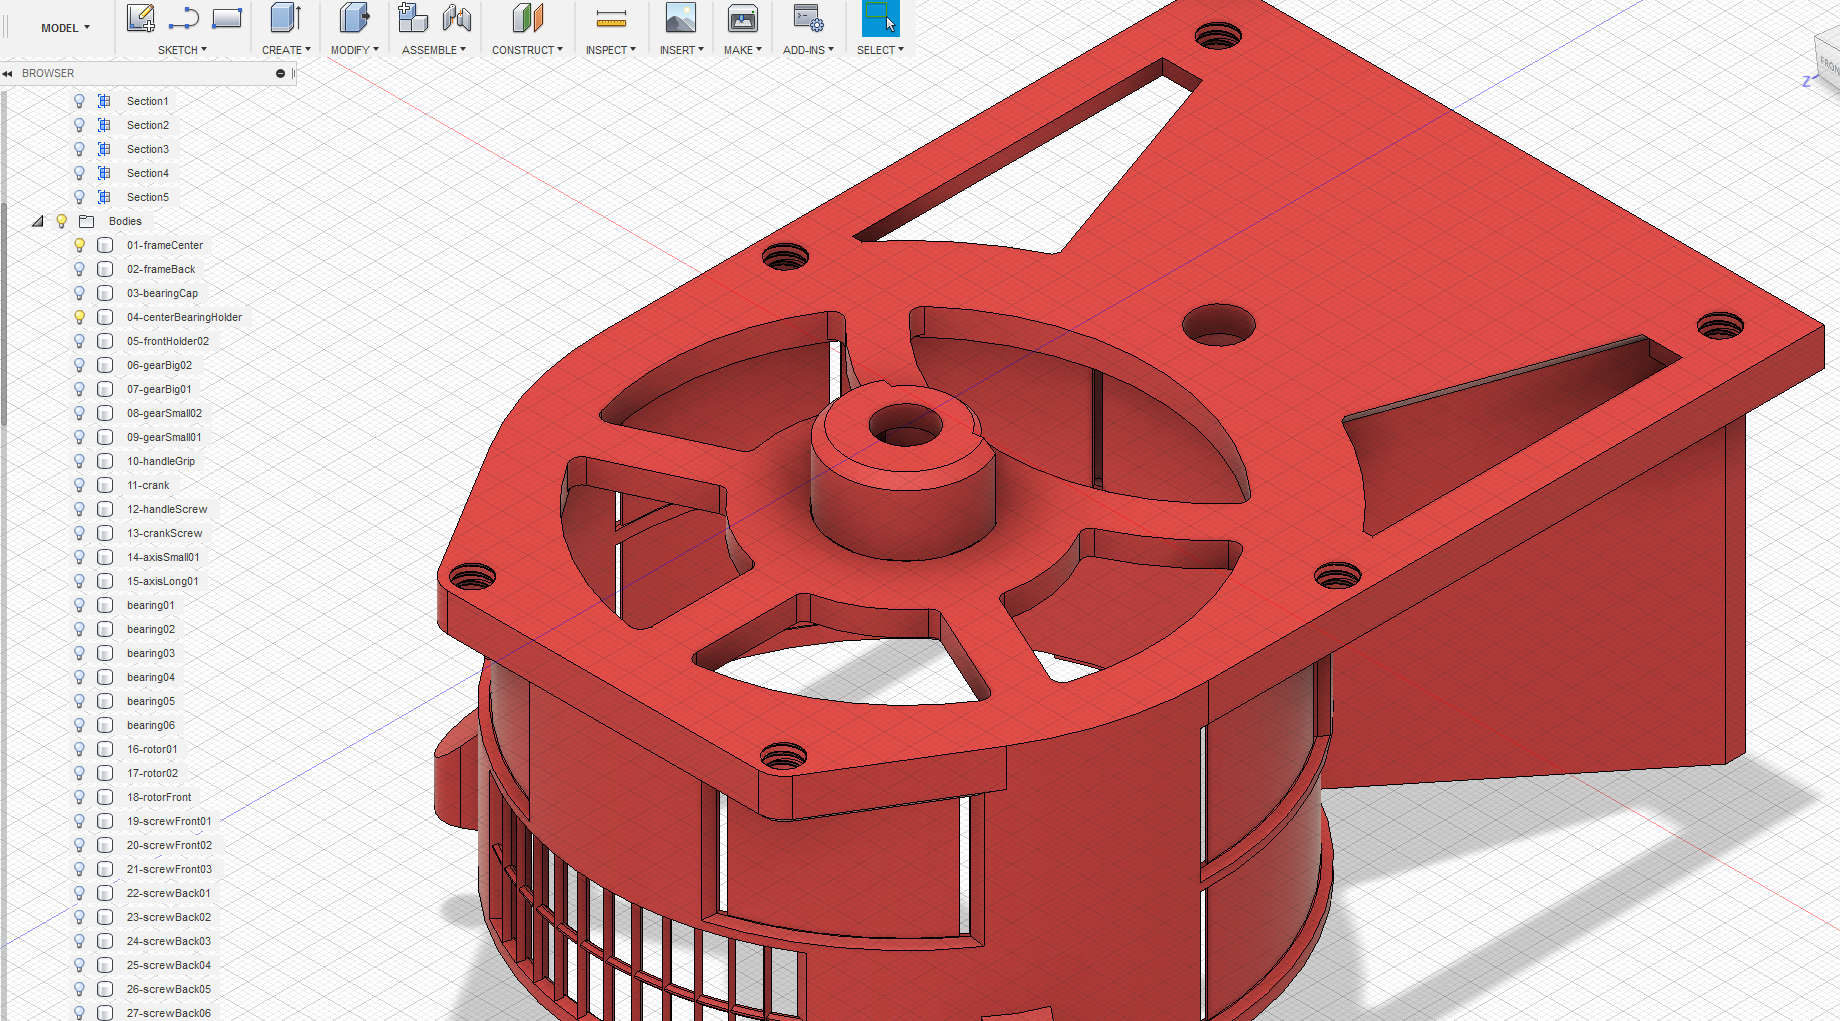
Task: Click the Make 3D print icon
Action: (742, 17)
